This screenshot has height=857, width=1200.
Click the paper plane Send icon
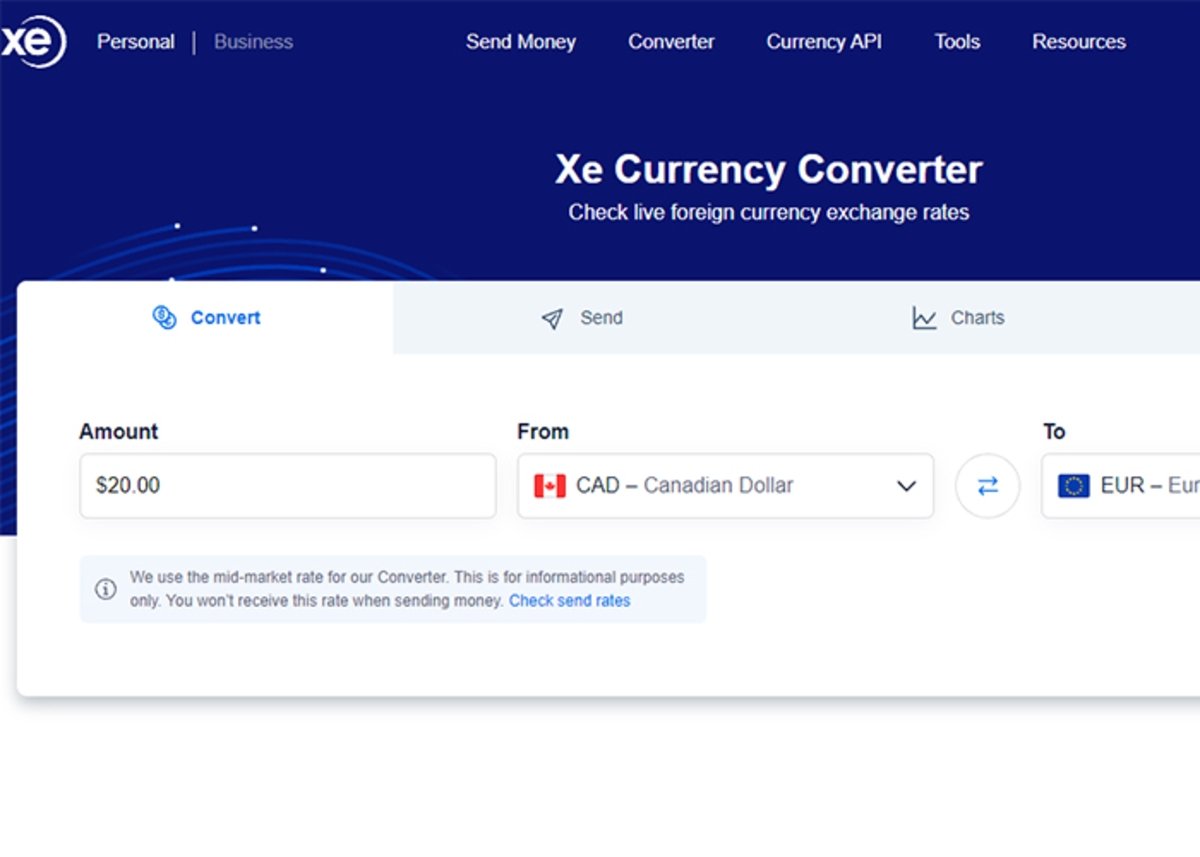[x=552, y=319]
